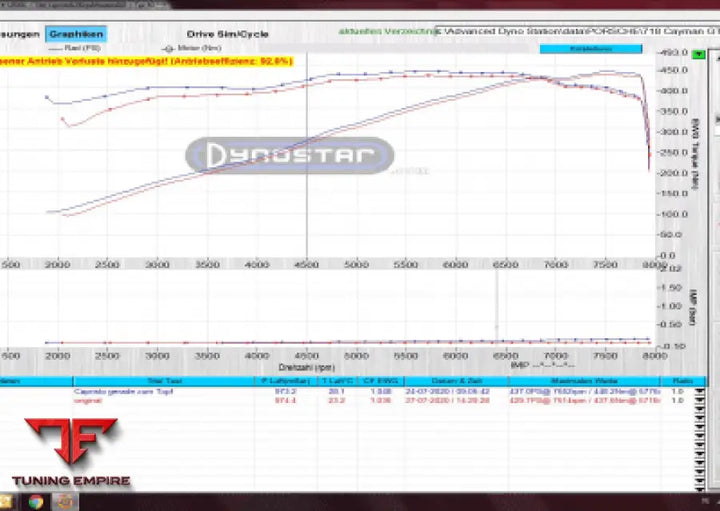Toggle the Rad (PS) legend entry
Viewport: 720px width, 511px height.
click(80, 47)
